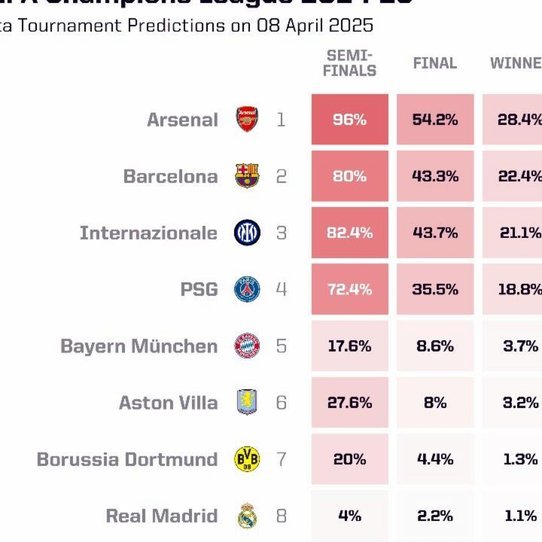Click the FINAL column header
The image size is (542, 542).
click(435, 63)
